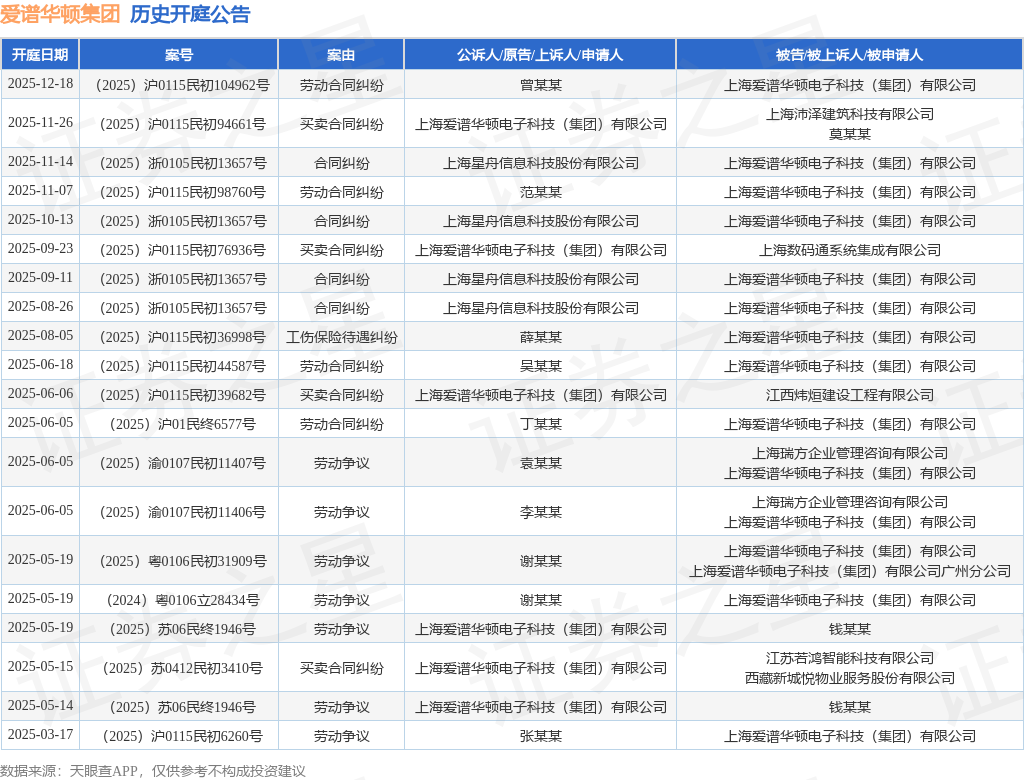Viewport: 1024px width, 780px height.
Task: Select the date cell 2025-09-11
Action: coord(40,278)
